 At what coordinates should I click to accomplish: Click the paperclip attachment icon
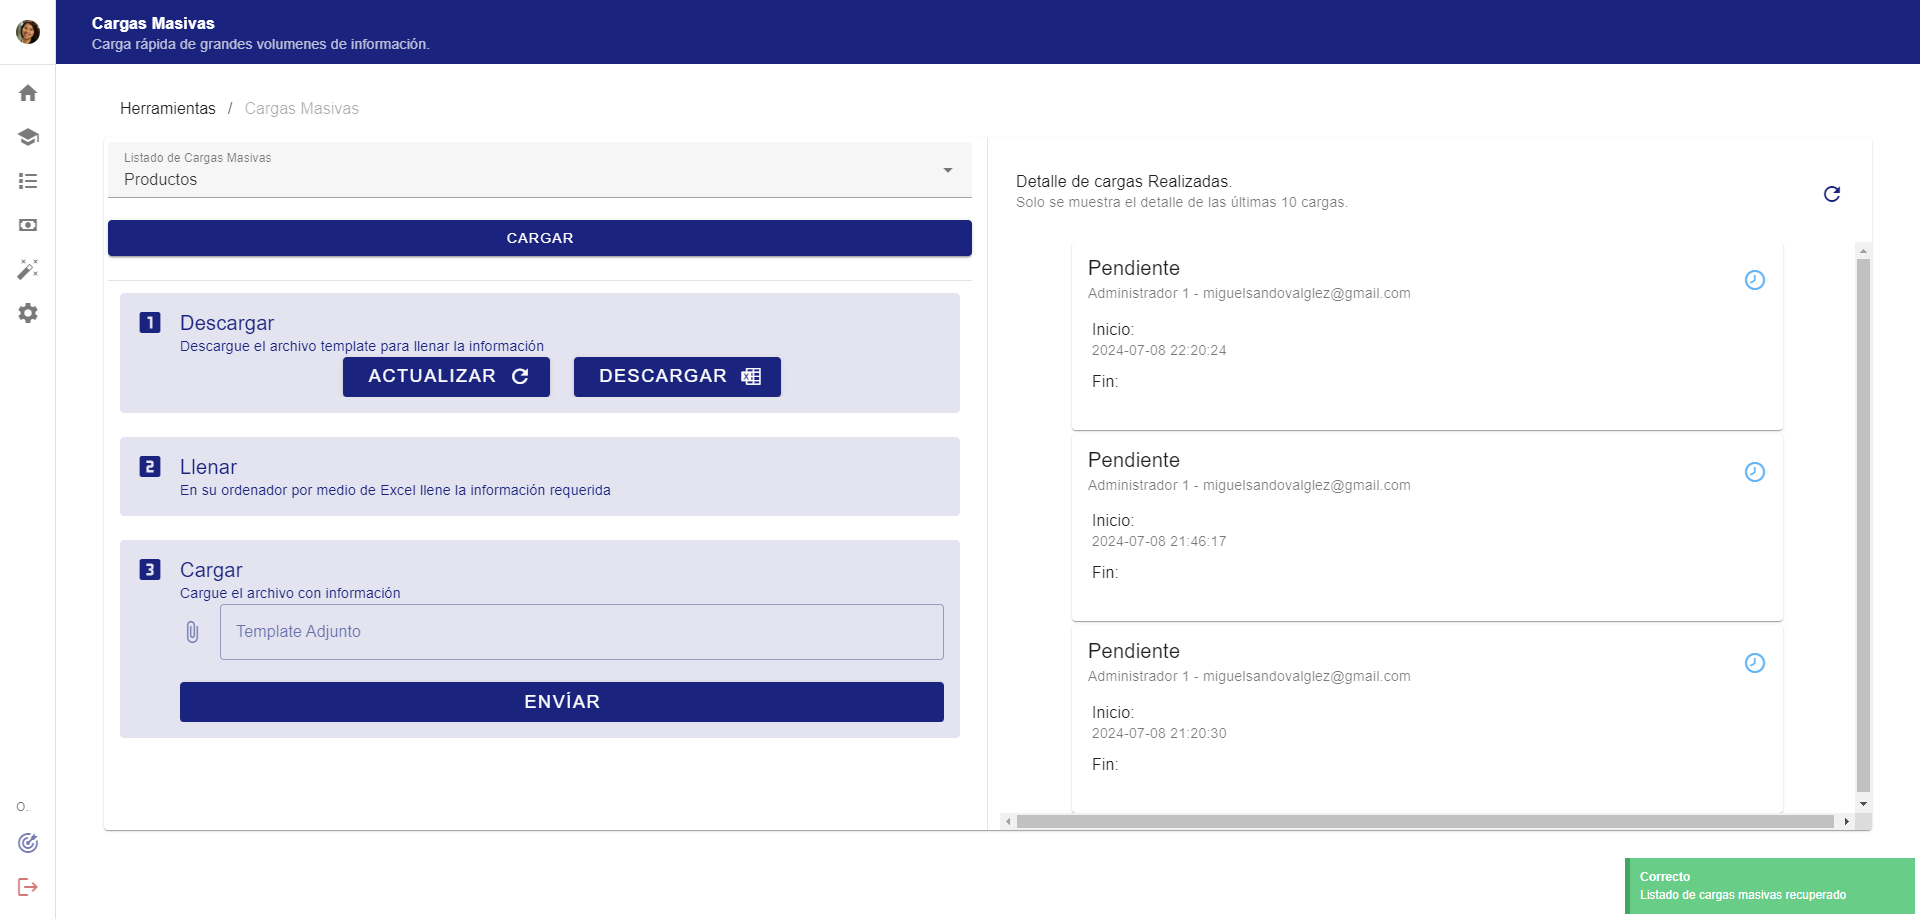(x=192, y=632)
